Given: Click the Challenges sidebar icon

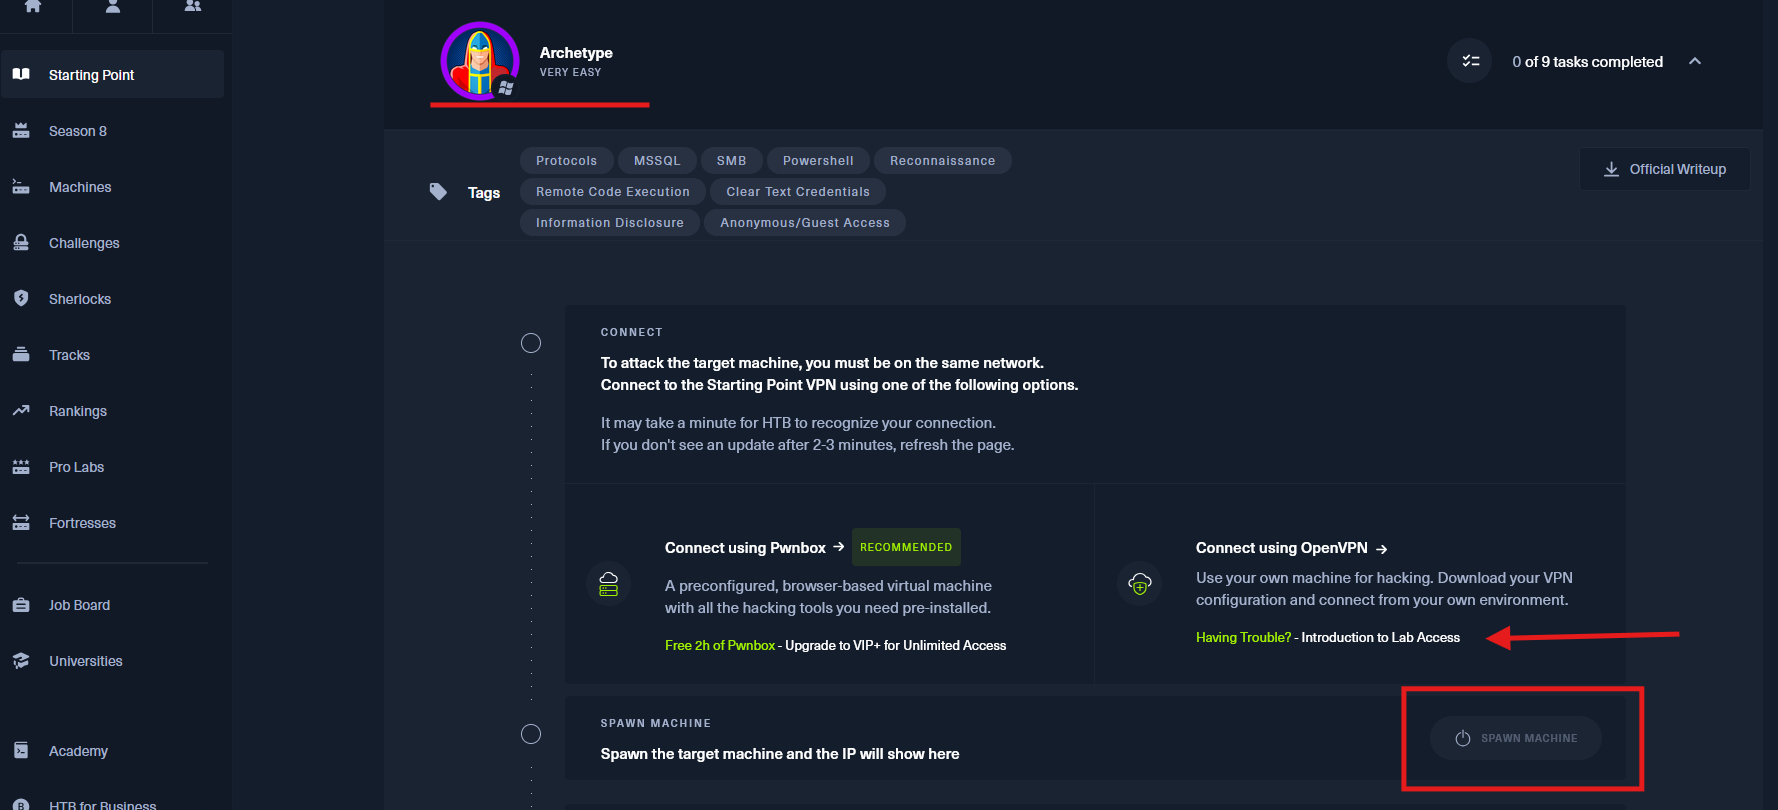Looking at the screenshot, I should tap(21, 242).
